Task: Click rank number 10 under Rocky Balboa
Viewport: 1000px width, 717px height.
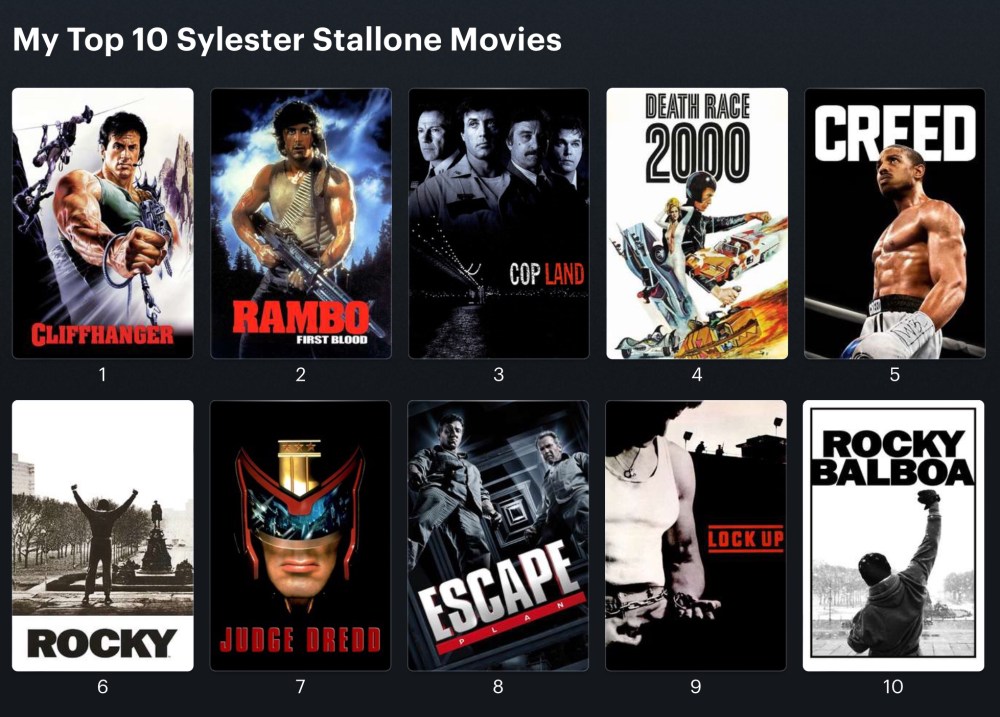Action: tap(893, 686)
